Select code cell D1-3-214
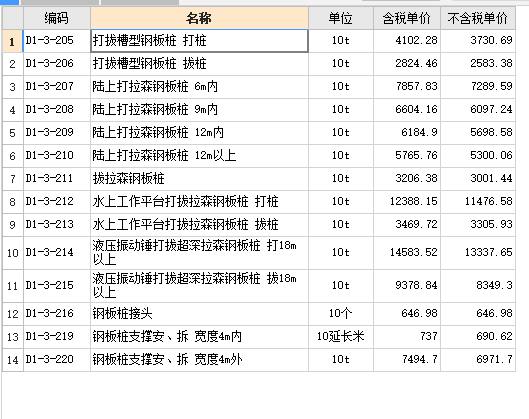The image size is (529, 419). [x=57, y=253]
